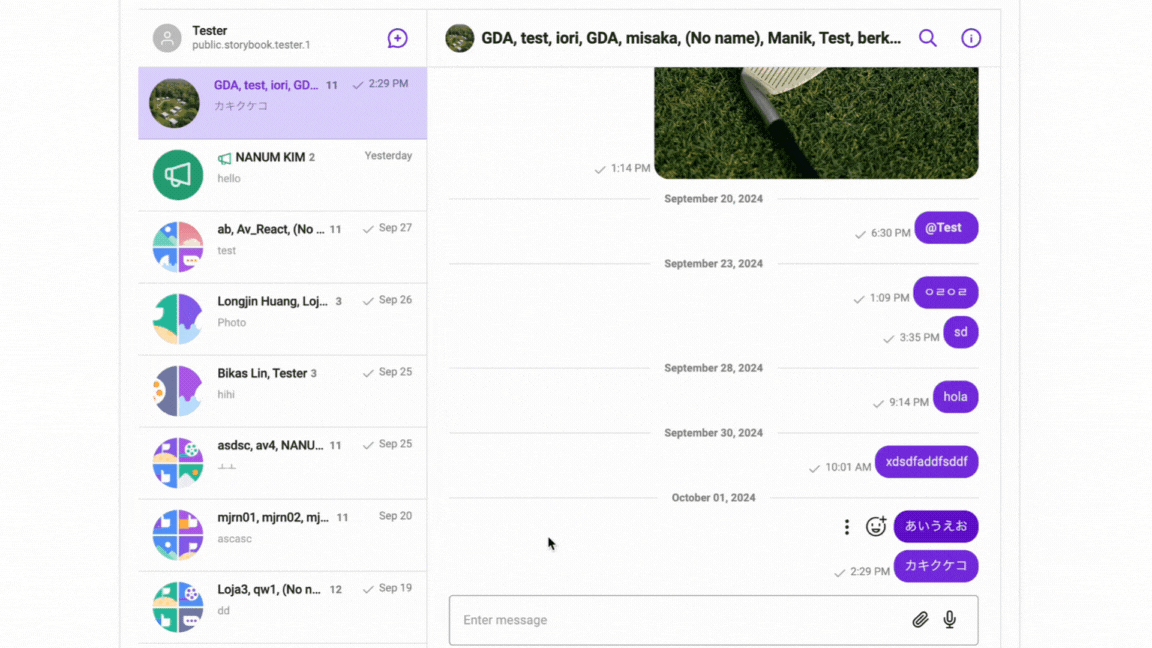Open the mjrn01, mjrn02 channel

point(282,535)
